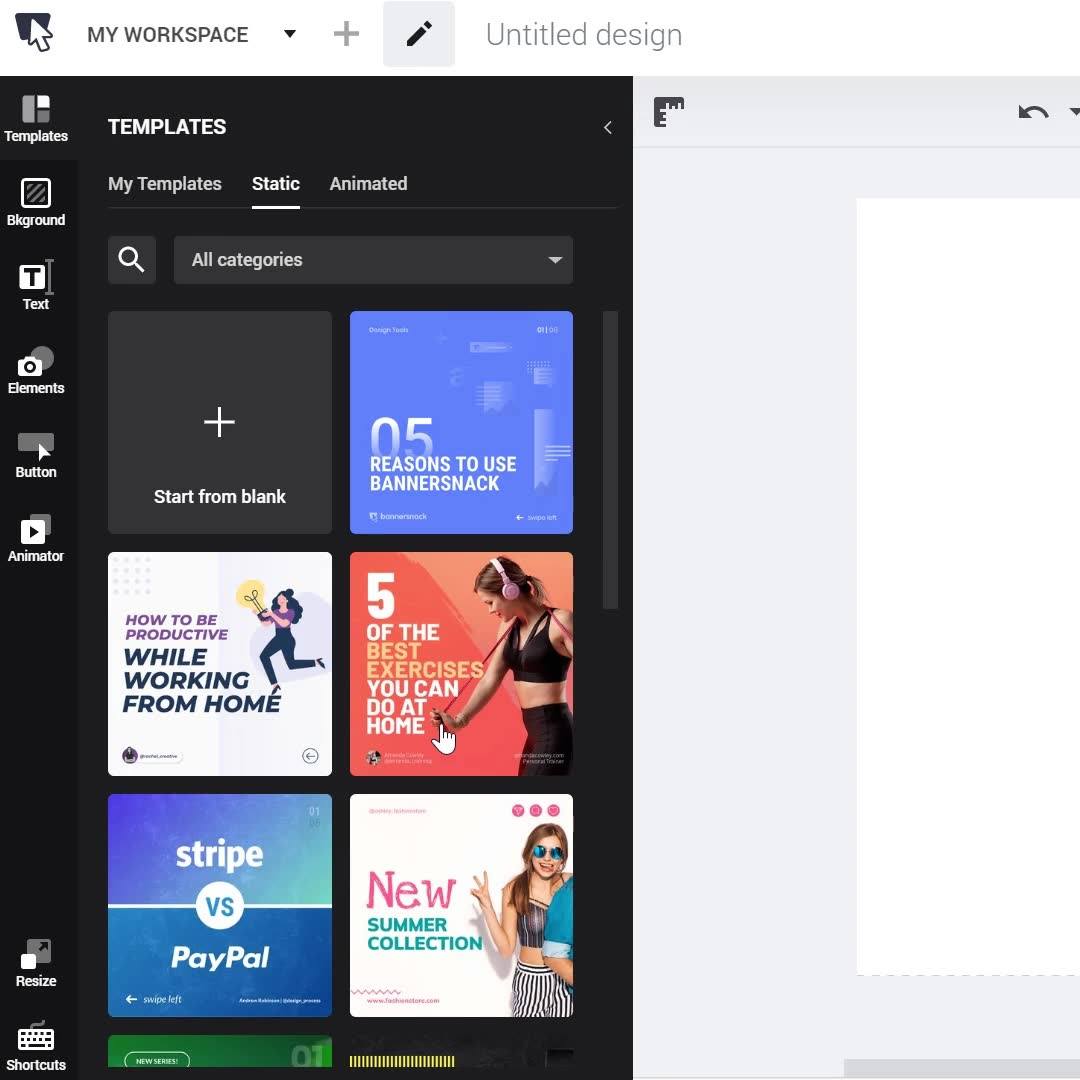This screenshot has width=1080, height=1080.
Task: Show keyboard Shortcuts
Action: [x=36, y=1047]
